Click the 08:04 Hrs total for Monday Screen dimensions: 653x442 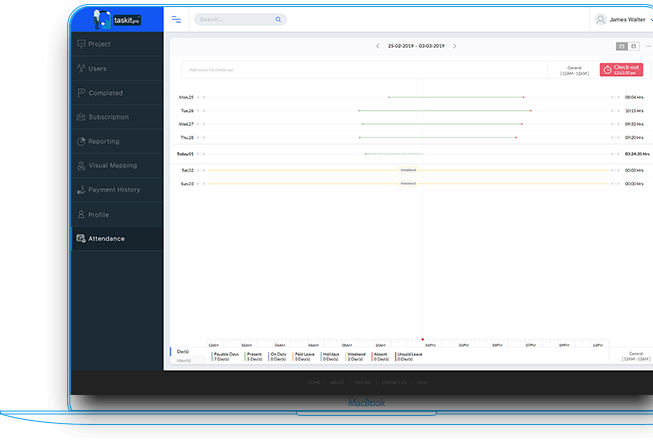point(634,97)
